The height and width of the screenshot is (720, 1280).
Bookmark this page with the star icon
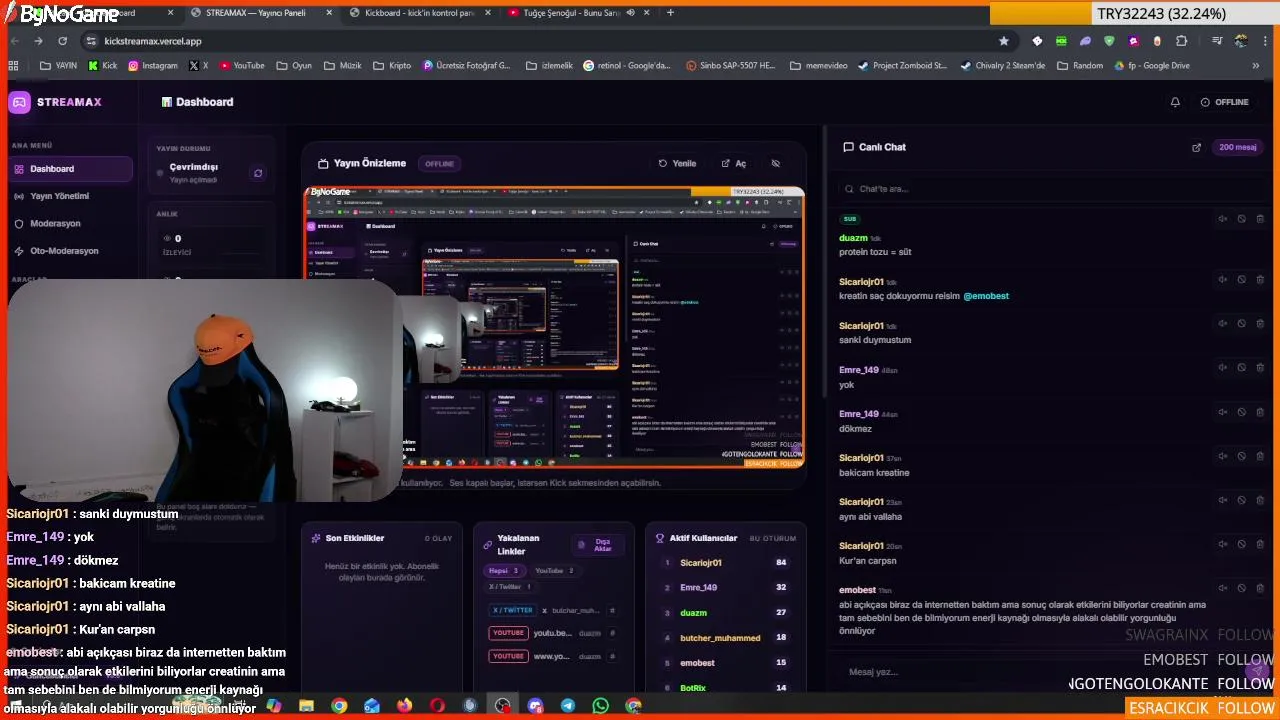tap(1004, 41)
